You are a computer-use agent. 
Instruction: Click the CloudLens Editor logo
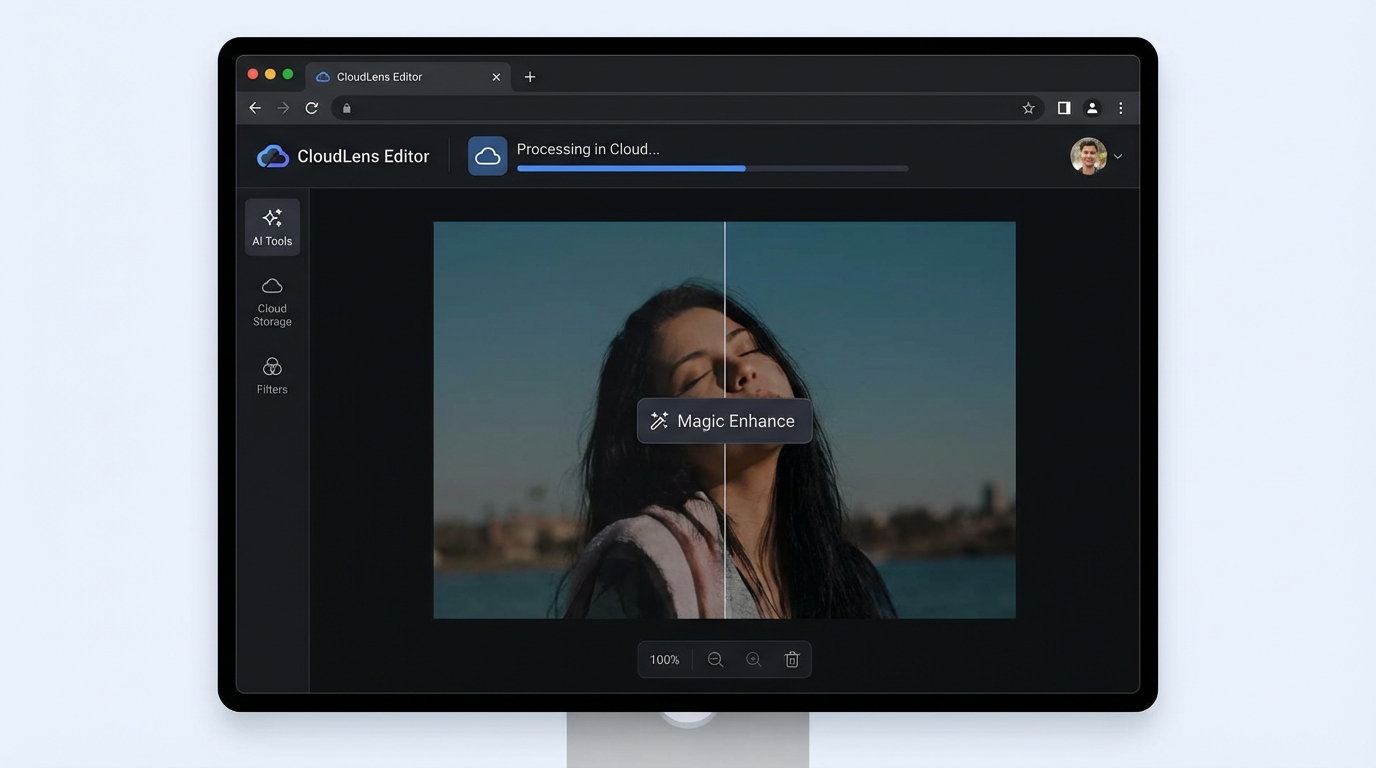click(273, 156)
